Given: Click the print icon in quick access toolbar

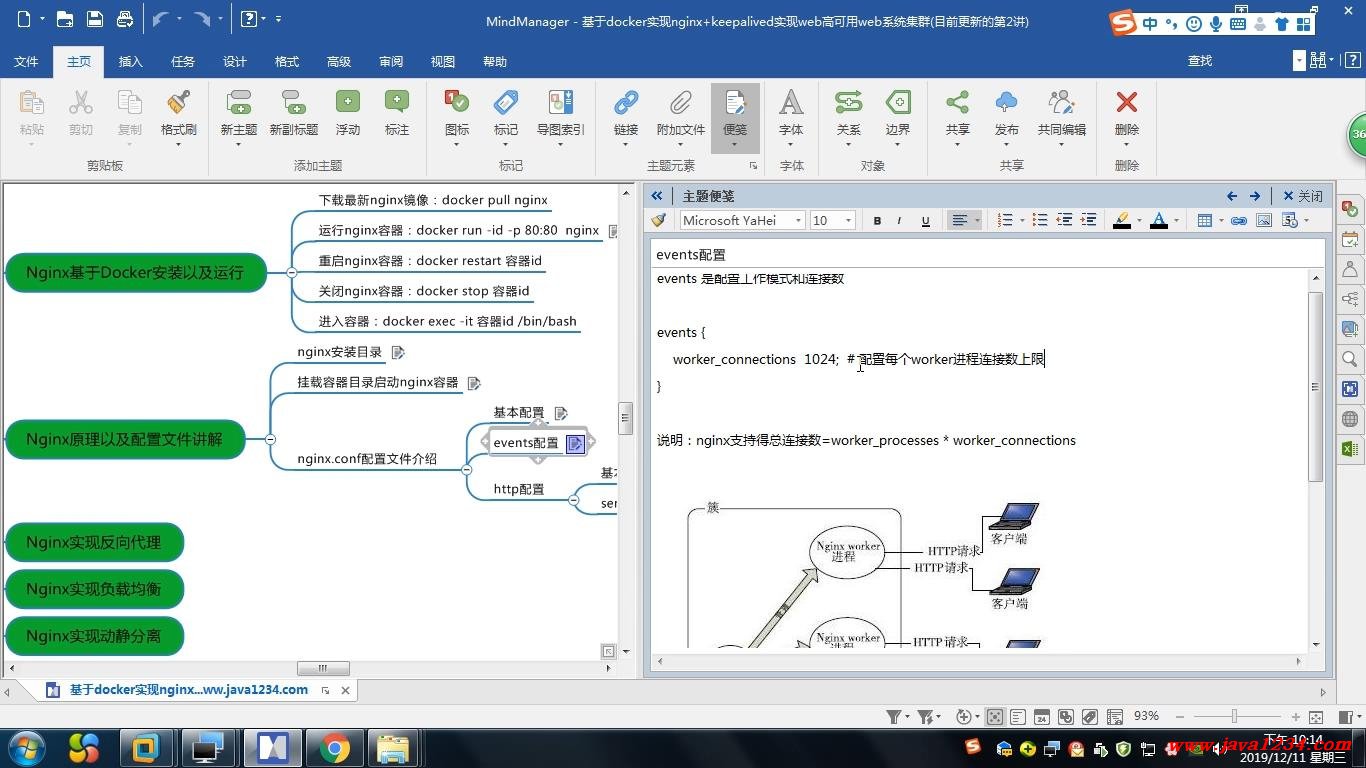Looking at the screenshot, I should (x=125, y=19).
